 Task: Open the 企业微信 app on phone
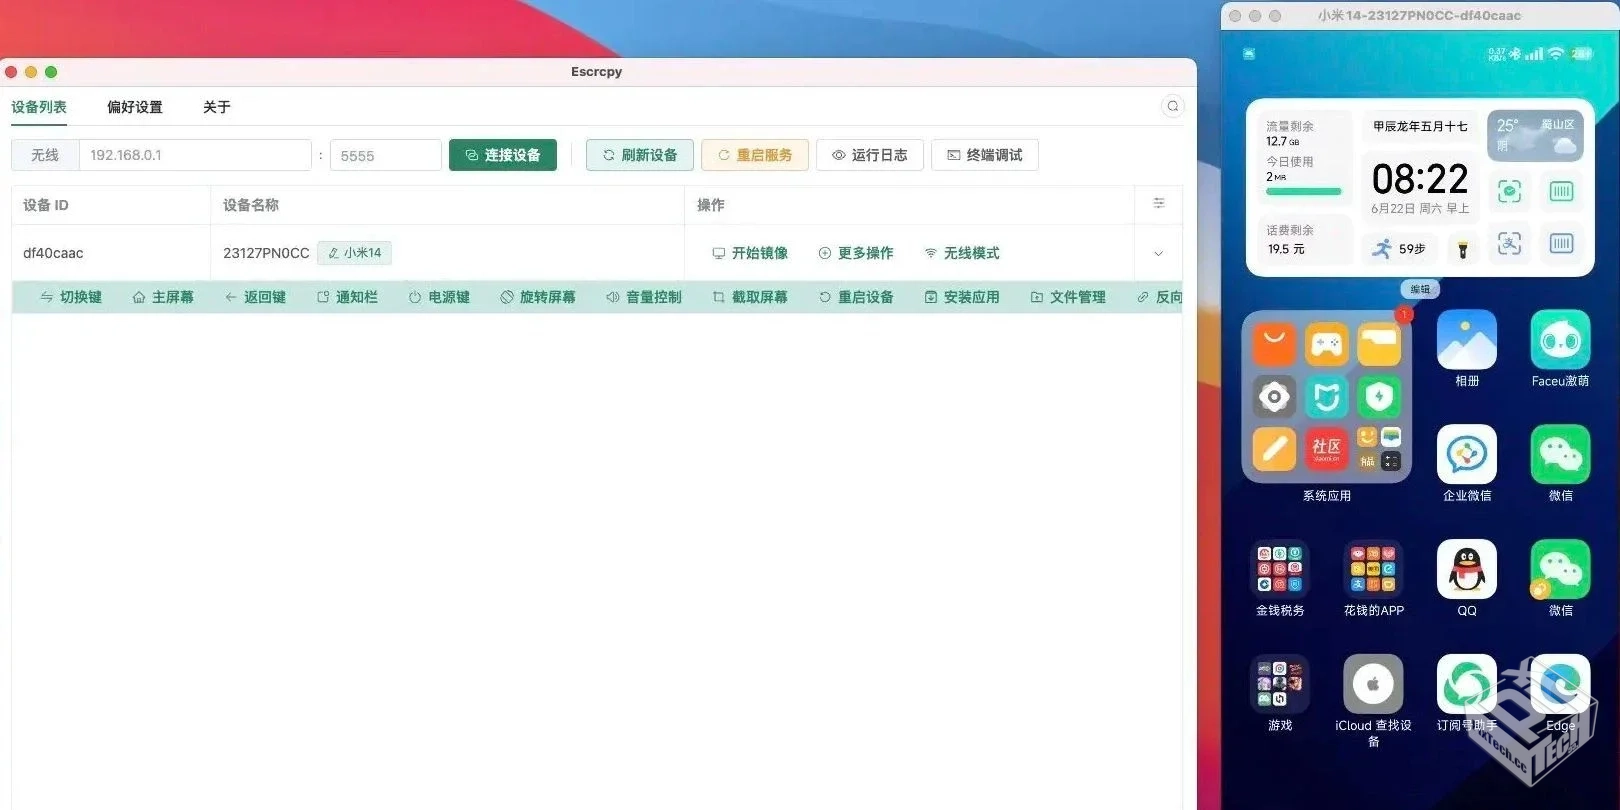click(x=1467, y=455)
